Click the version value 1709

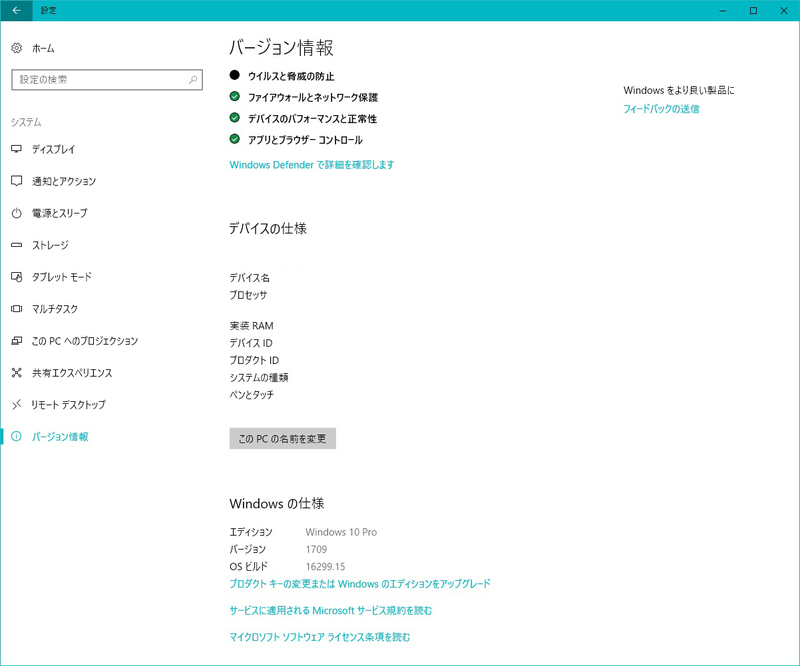point(316,549)
